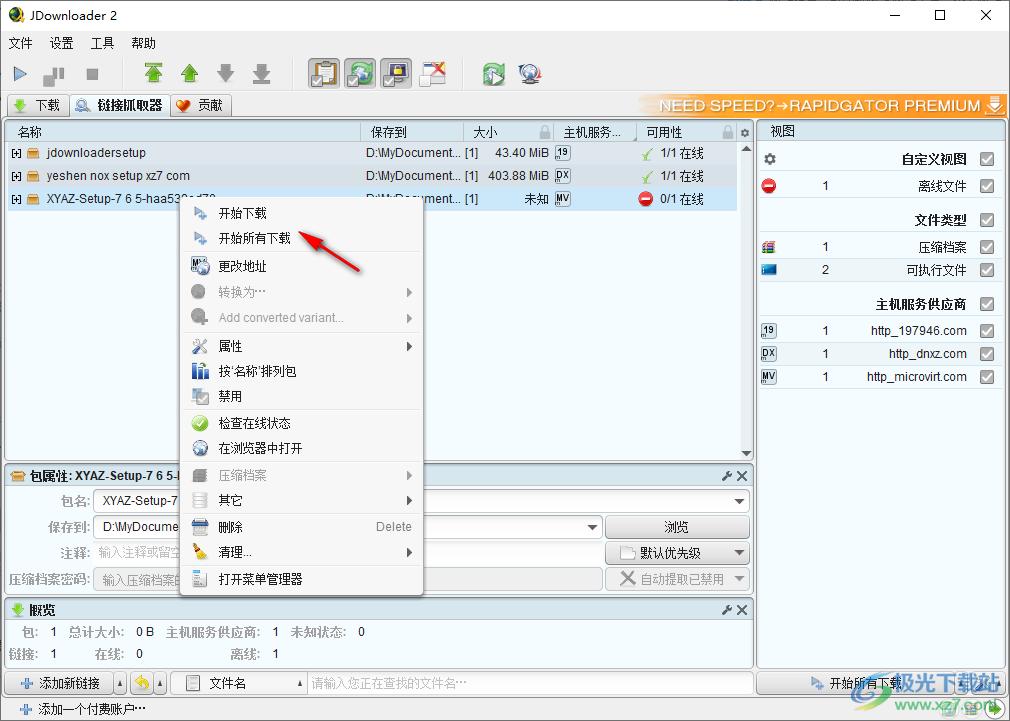Viewport: 1010px width, 721px height.
Task: Open the 自动提取已禁用 dropdown
Action: [x=739, y=579]
